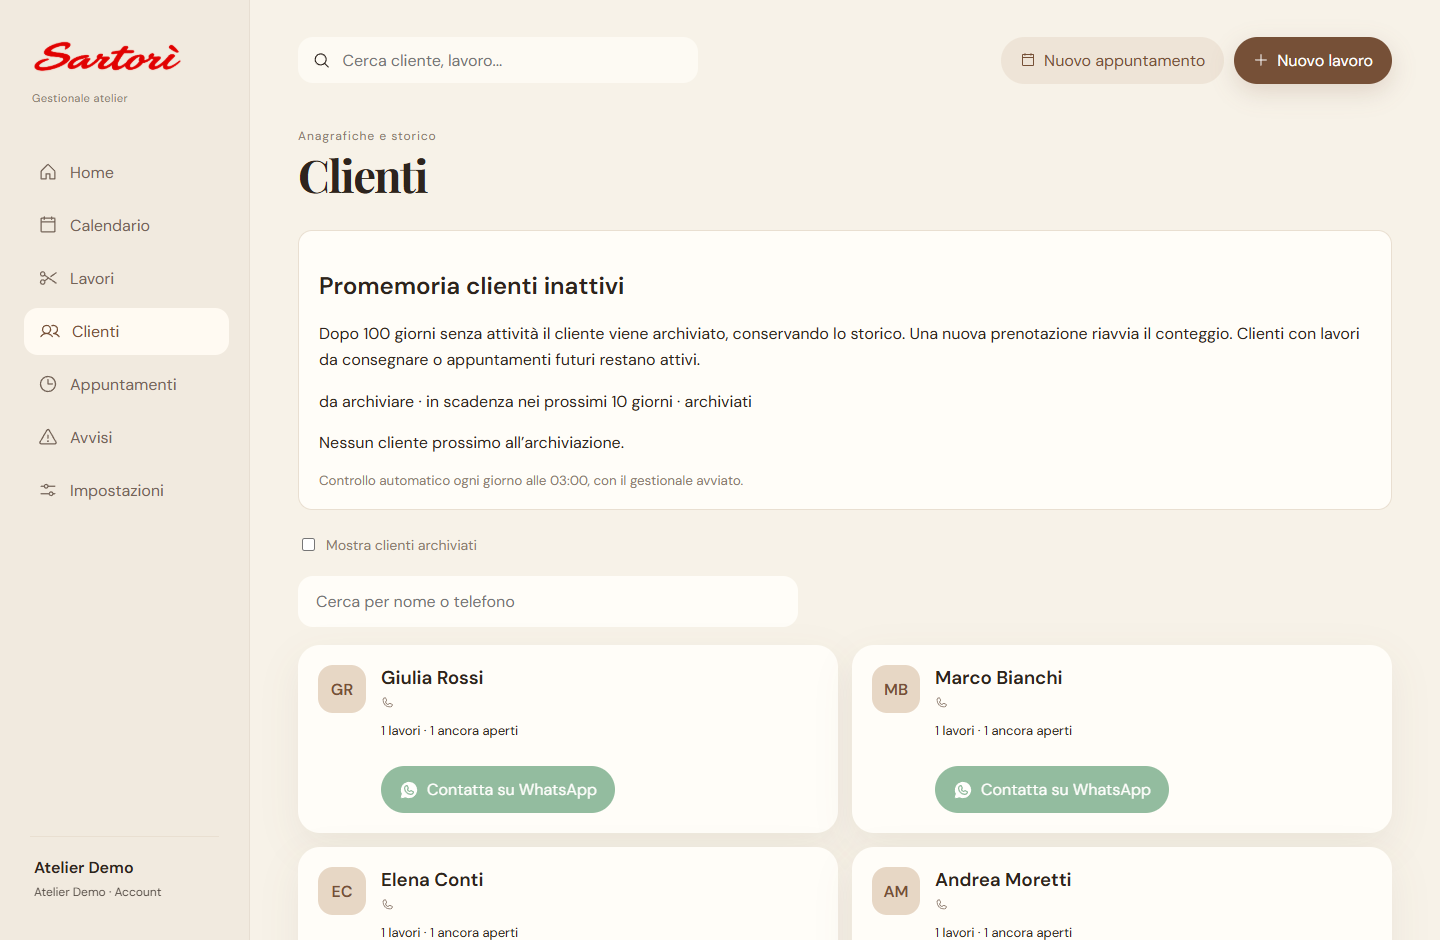Open Home in the sidebar
This screenshot has width=1440, height=940.
126,172
